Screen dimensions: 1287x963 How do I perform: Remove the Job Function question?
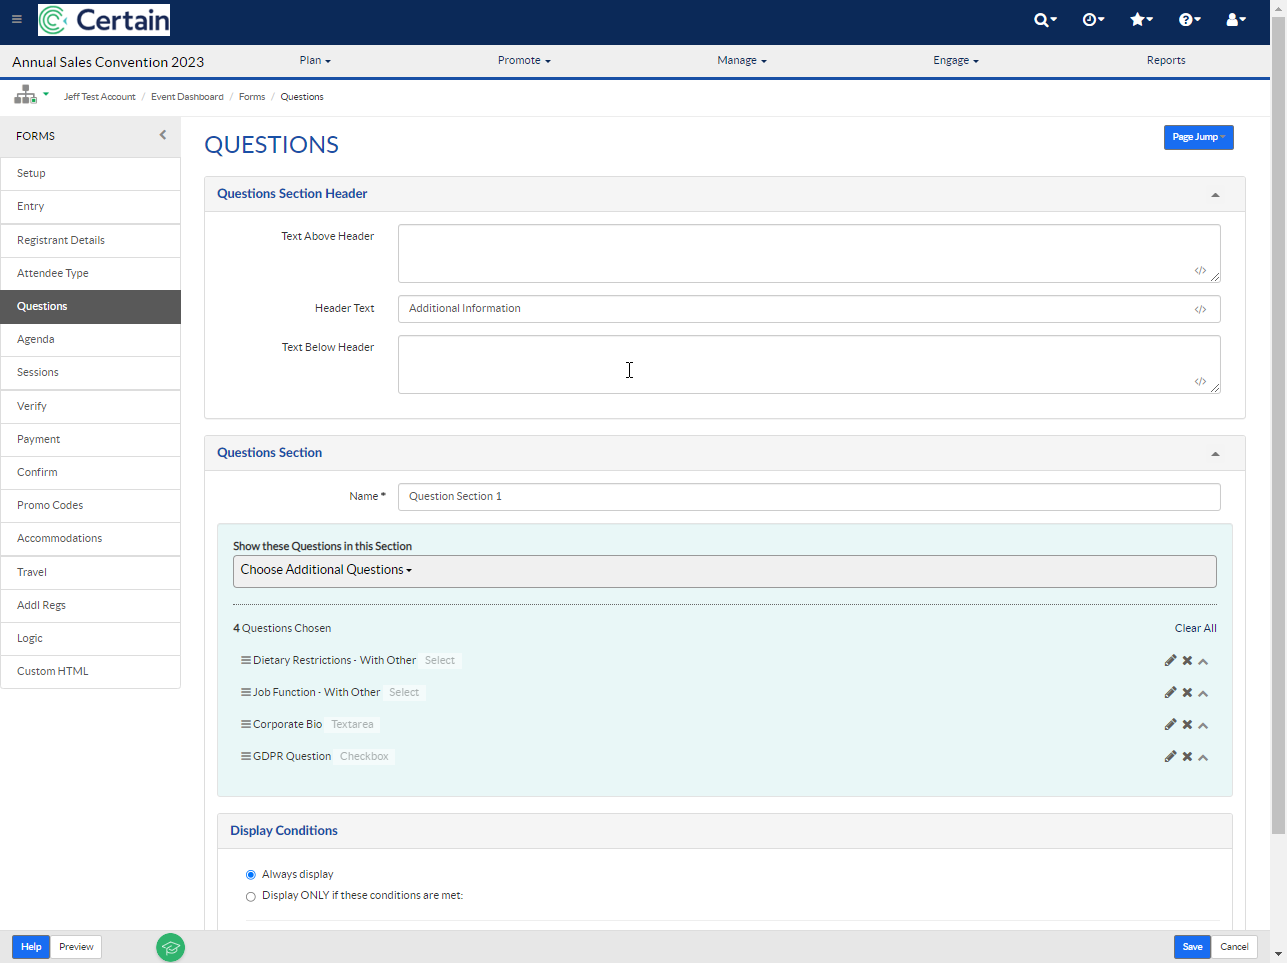(x=1187, y=693)
